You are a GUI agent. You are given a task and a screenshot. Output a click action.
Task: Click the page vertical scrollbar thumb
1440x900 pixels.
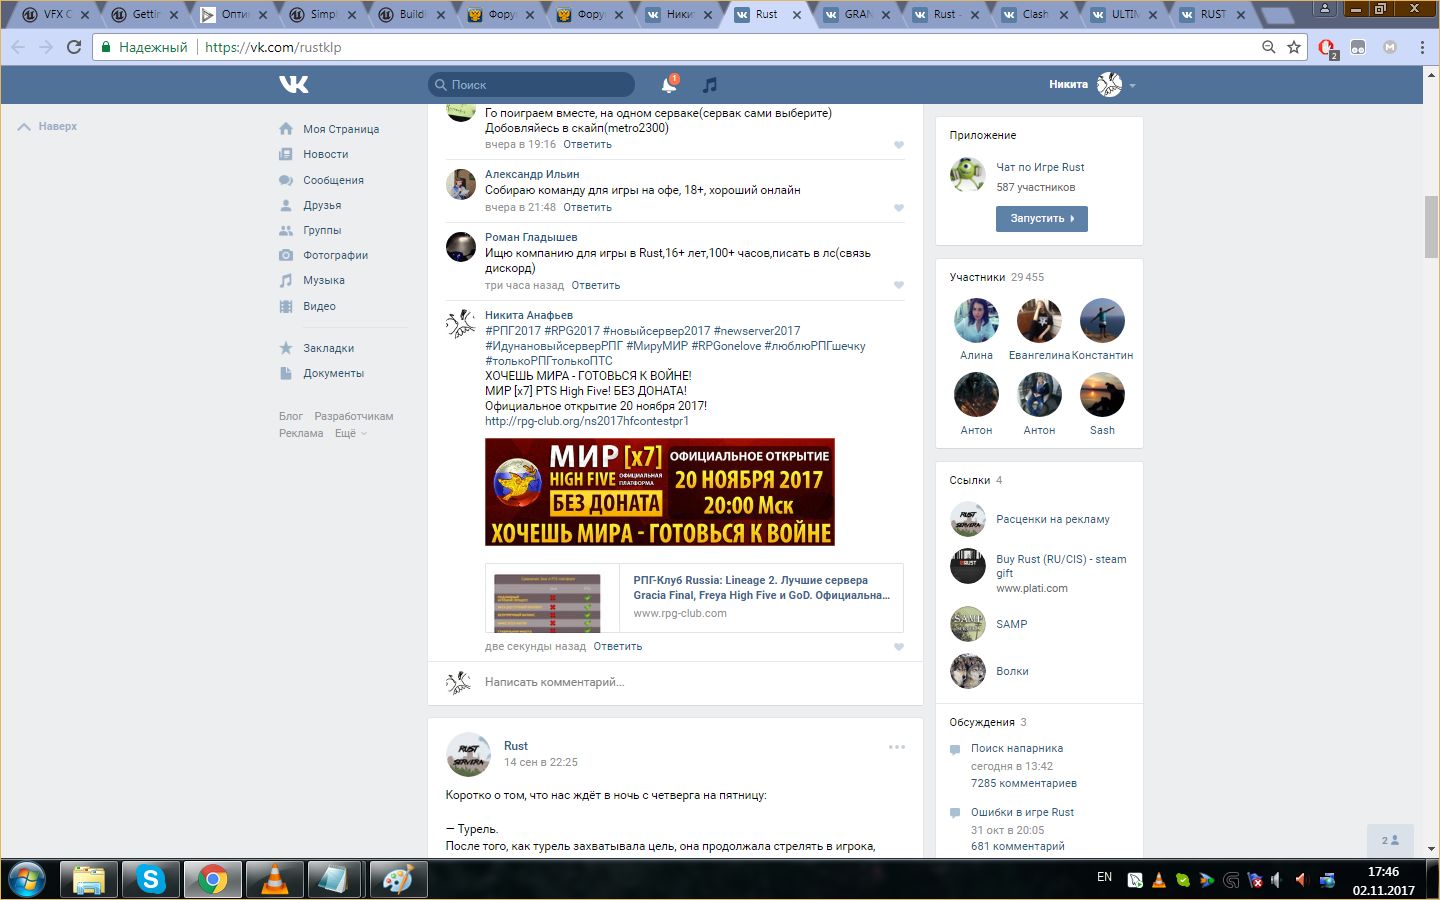[x=1431, y=227]
